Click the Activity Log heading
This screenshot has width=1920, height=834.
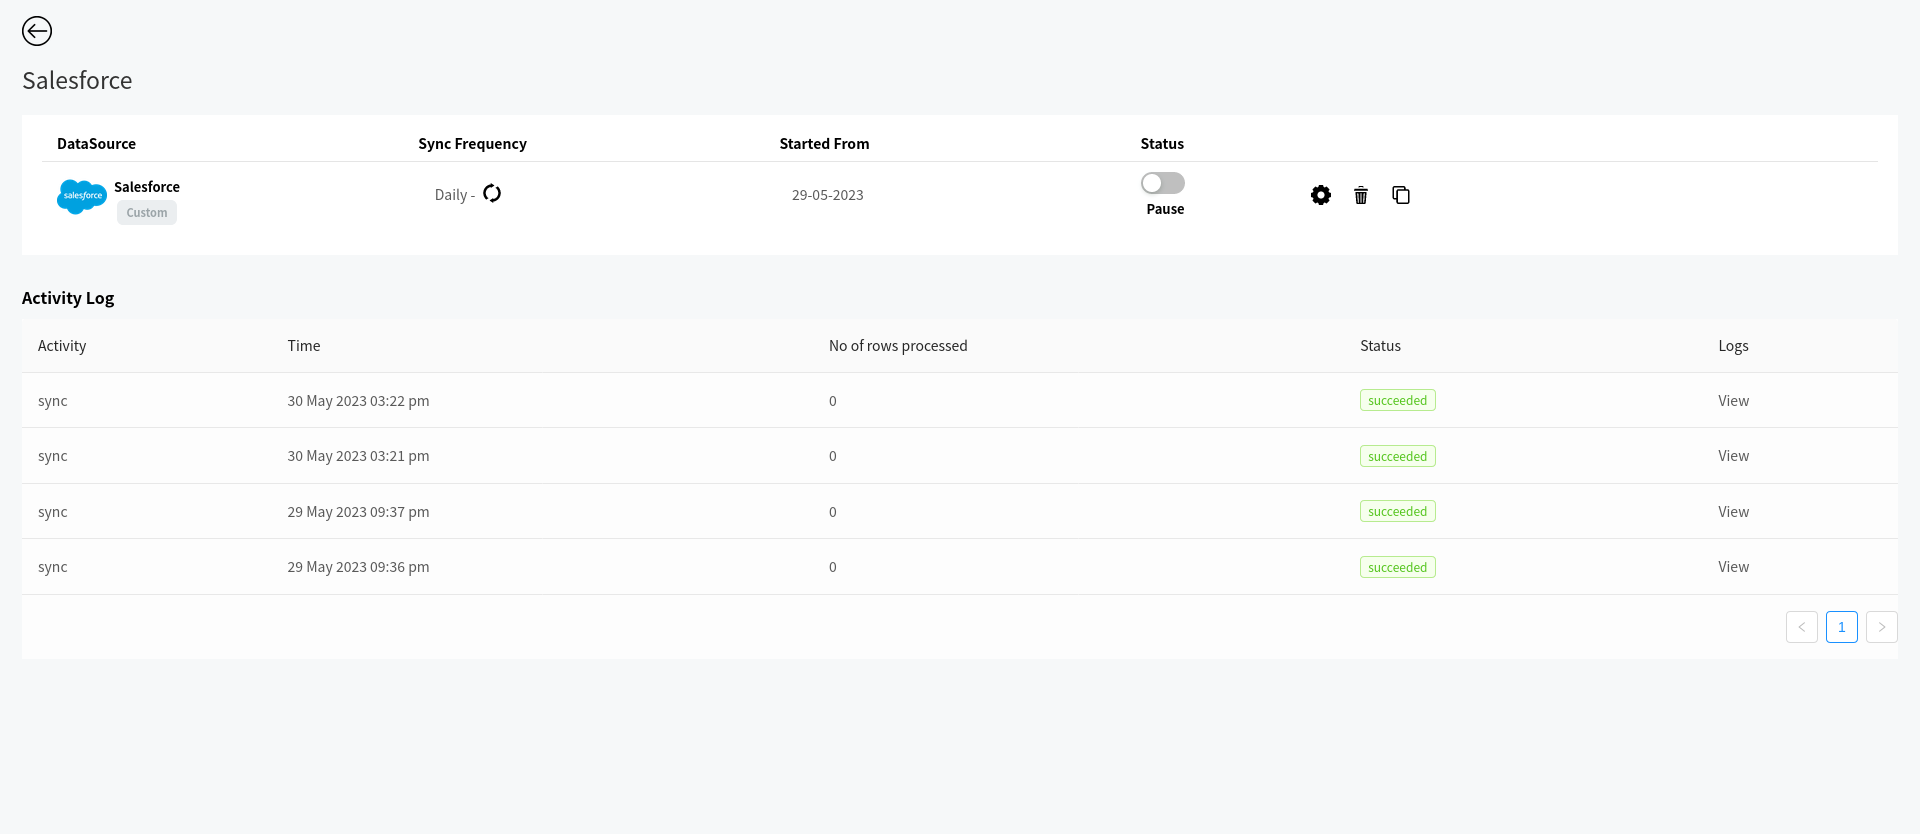[68, 298]
